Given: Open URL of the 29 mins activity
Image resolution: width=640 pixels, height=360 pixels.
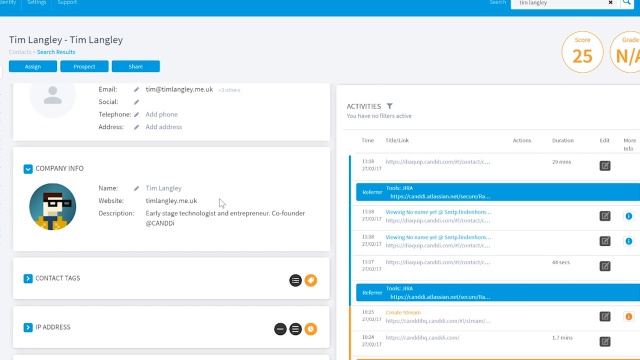Looking at the screenshot, I should [438, 162].
